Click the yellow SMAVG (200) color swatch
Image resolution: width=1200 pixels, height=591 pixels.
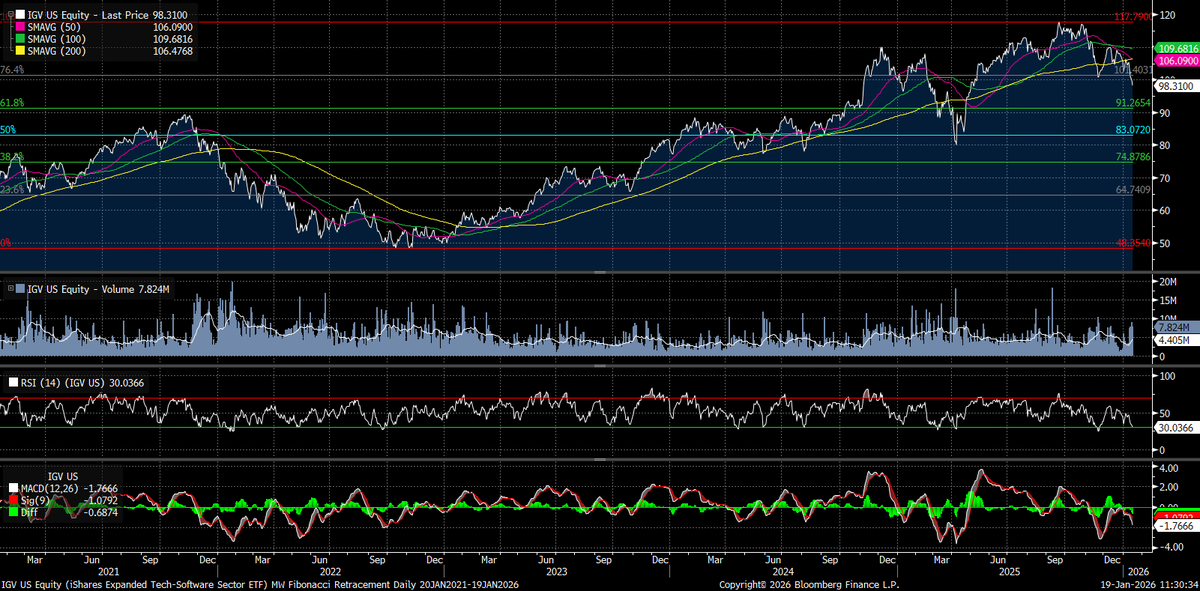pos(20,51)
